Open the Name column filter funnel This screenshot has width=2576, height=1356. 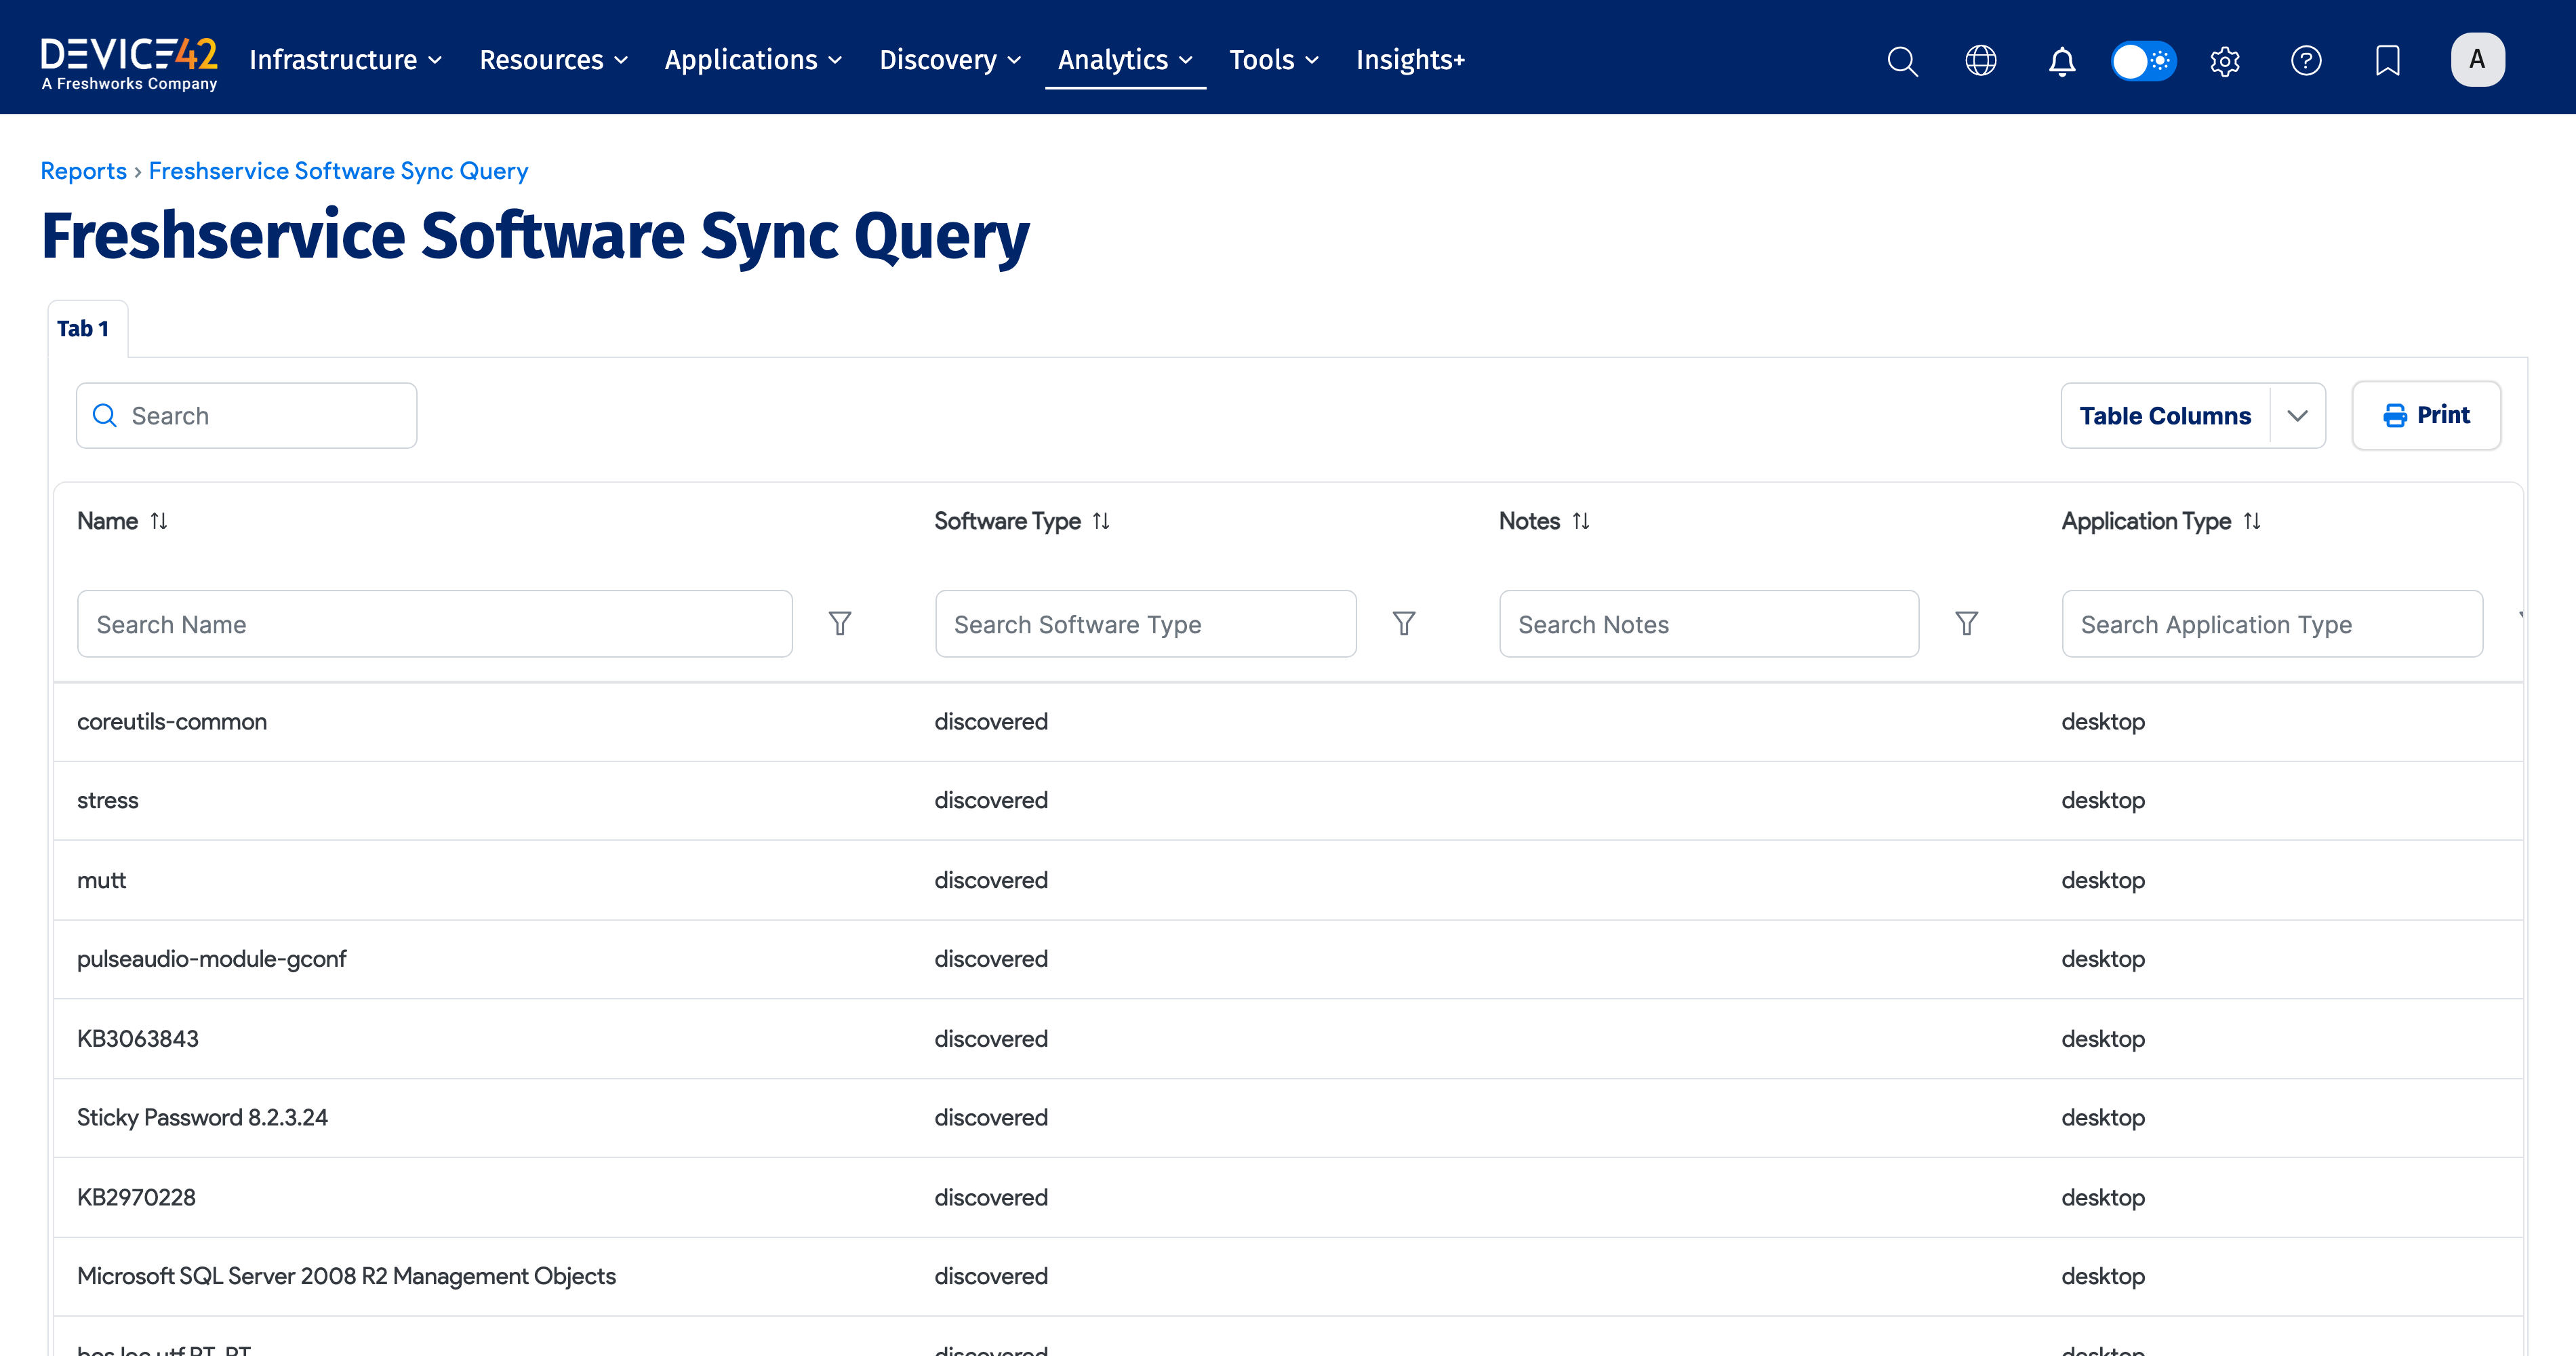coord(840,624)
